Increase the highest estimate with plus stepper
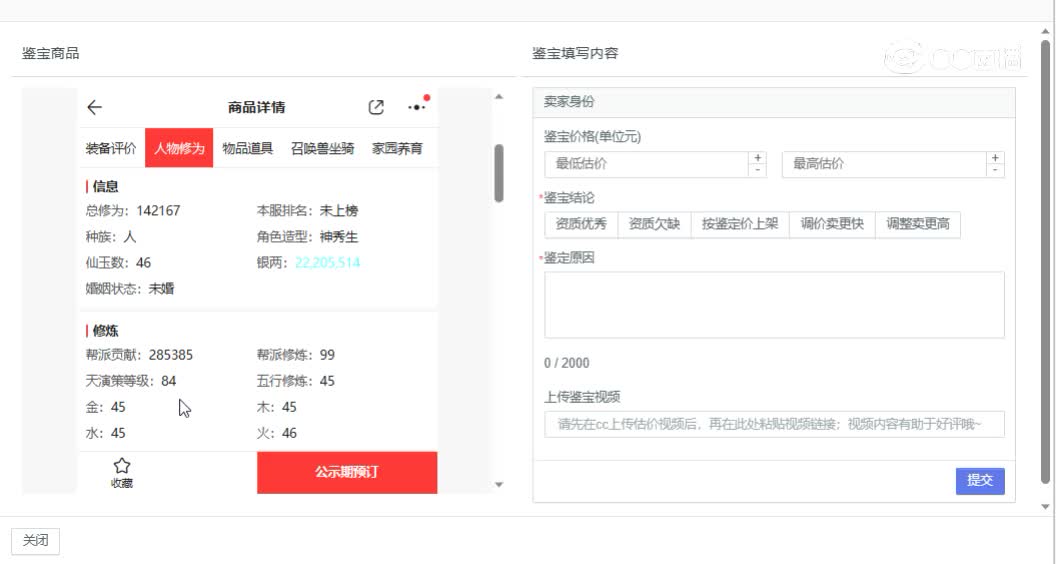The width and height of the screenshot is (1056, 564). [x=995, y=158]
